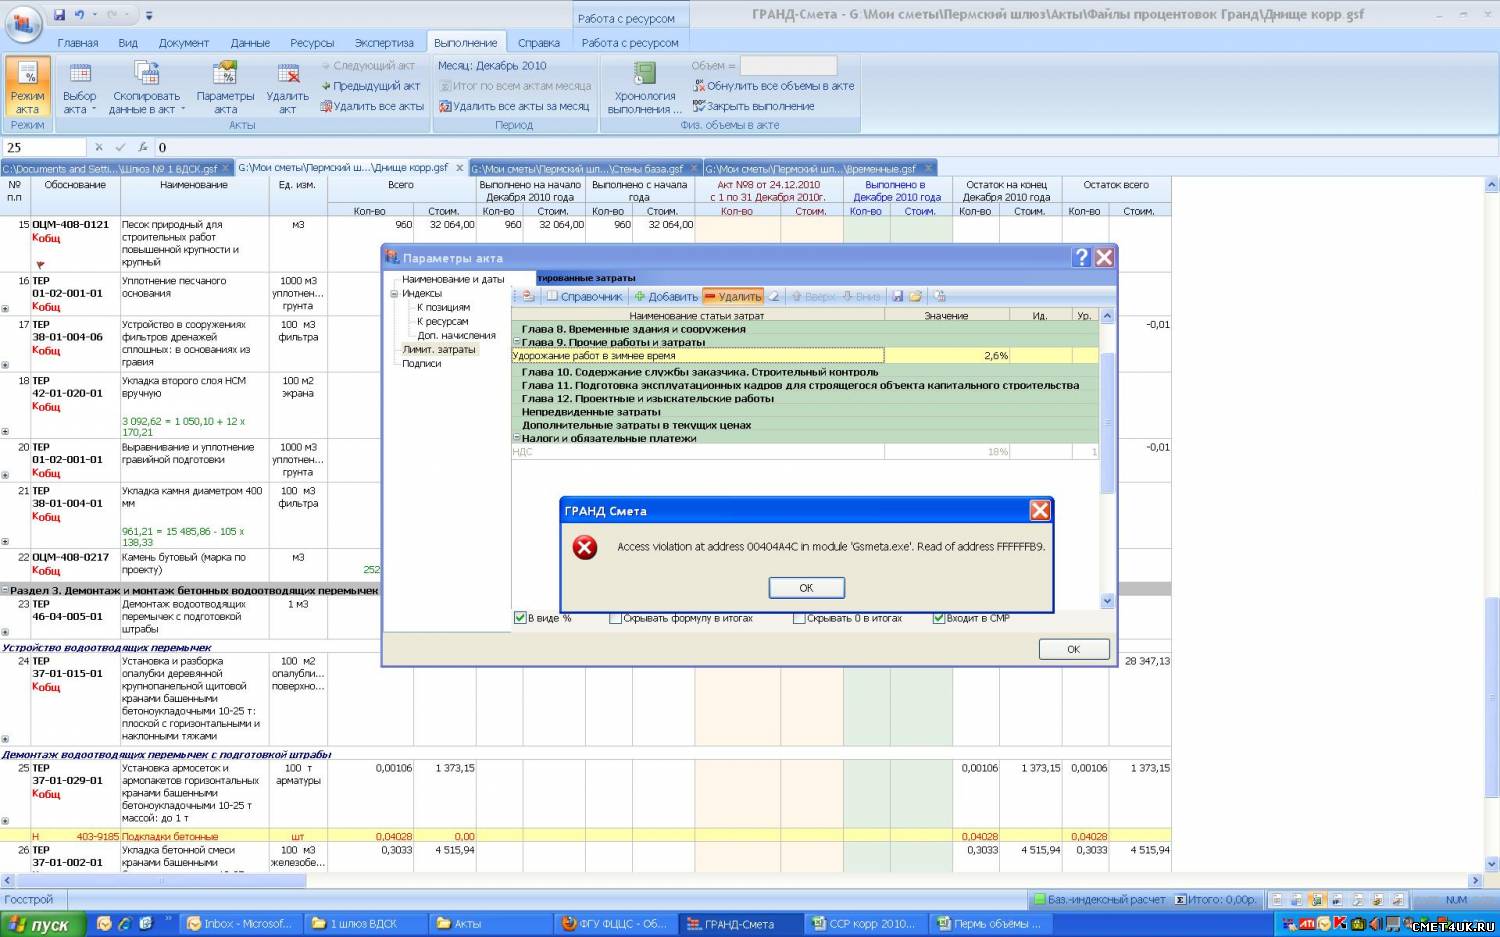Click the Добавить button in dialog toolbar
The width and height of the screenshot is (1500, 937).
[x=666, y=297]
